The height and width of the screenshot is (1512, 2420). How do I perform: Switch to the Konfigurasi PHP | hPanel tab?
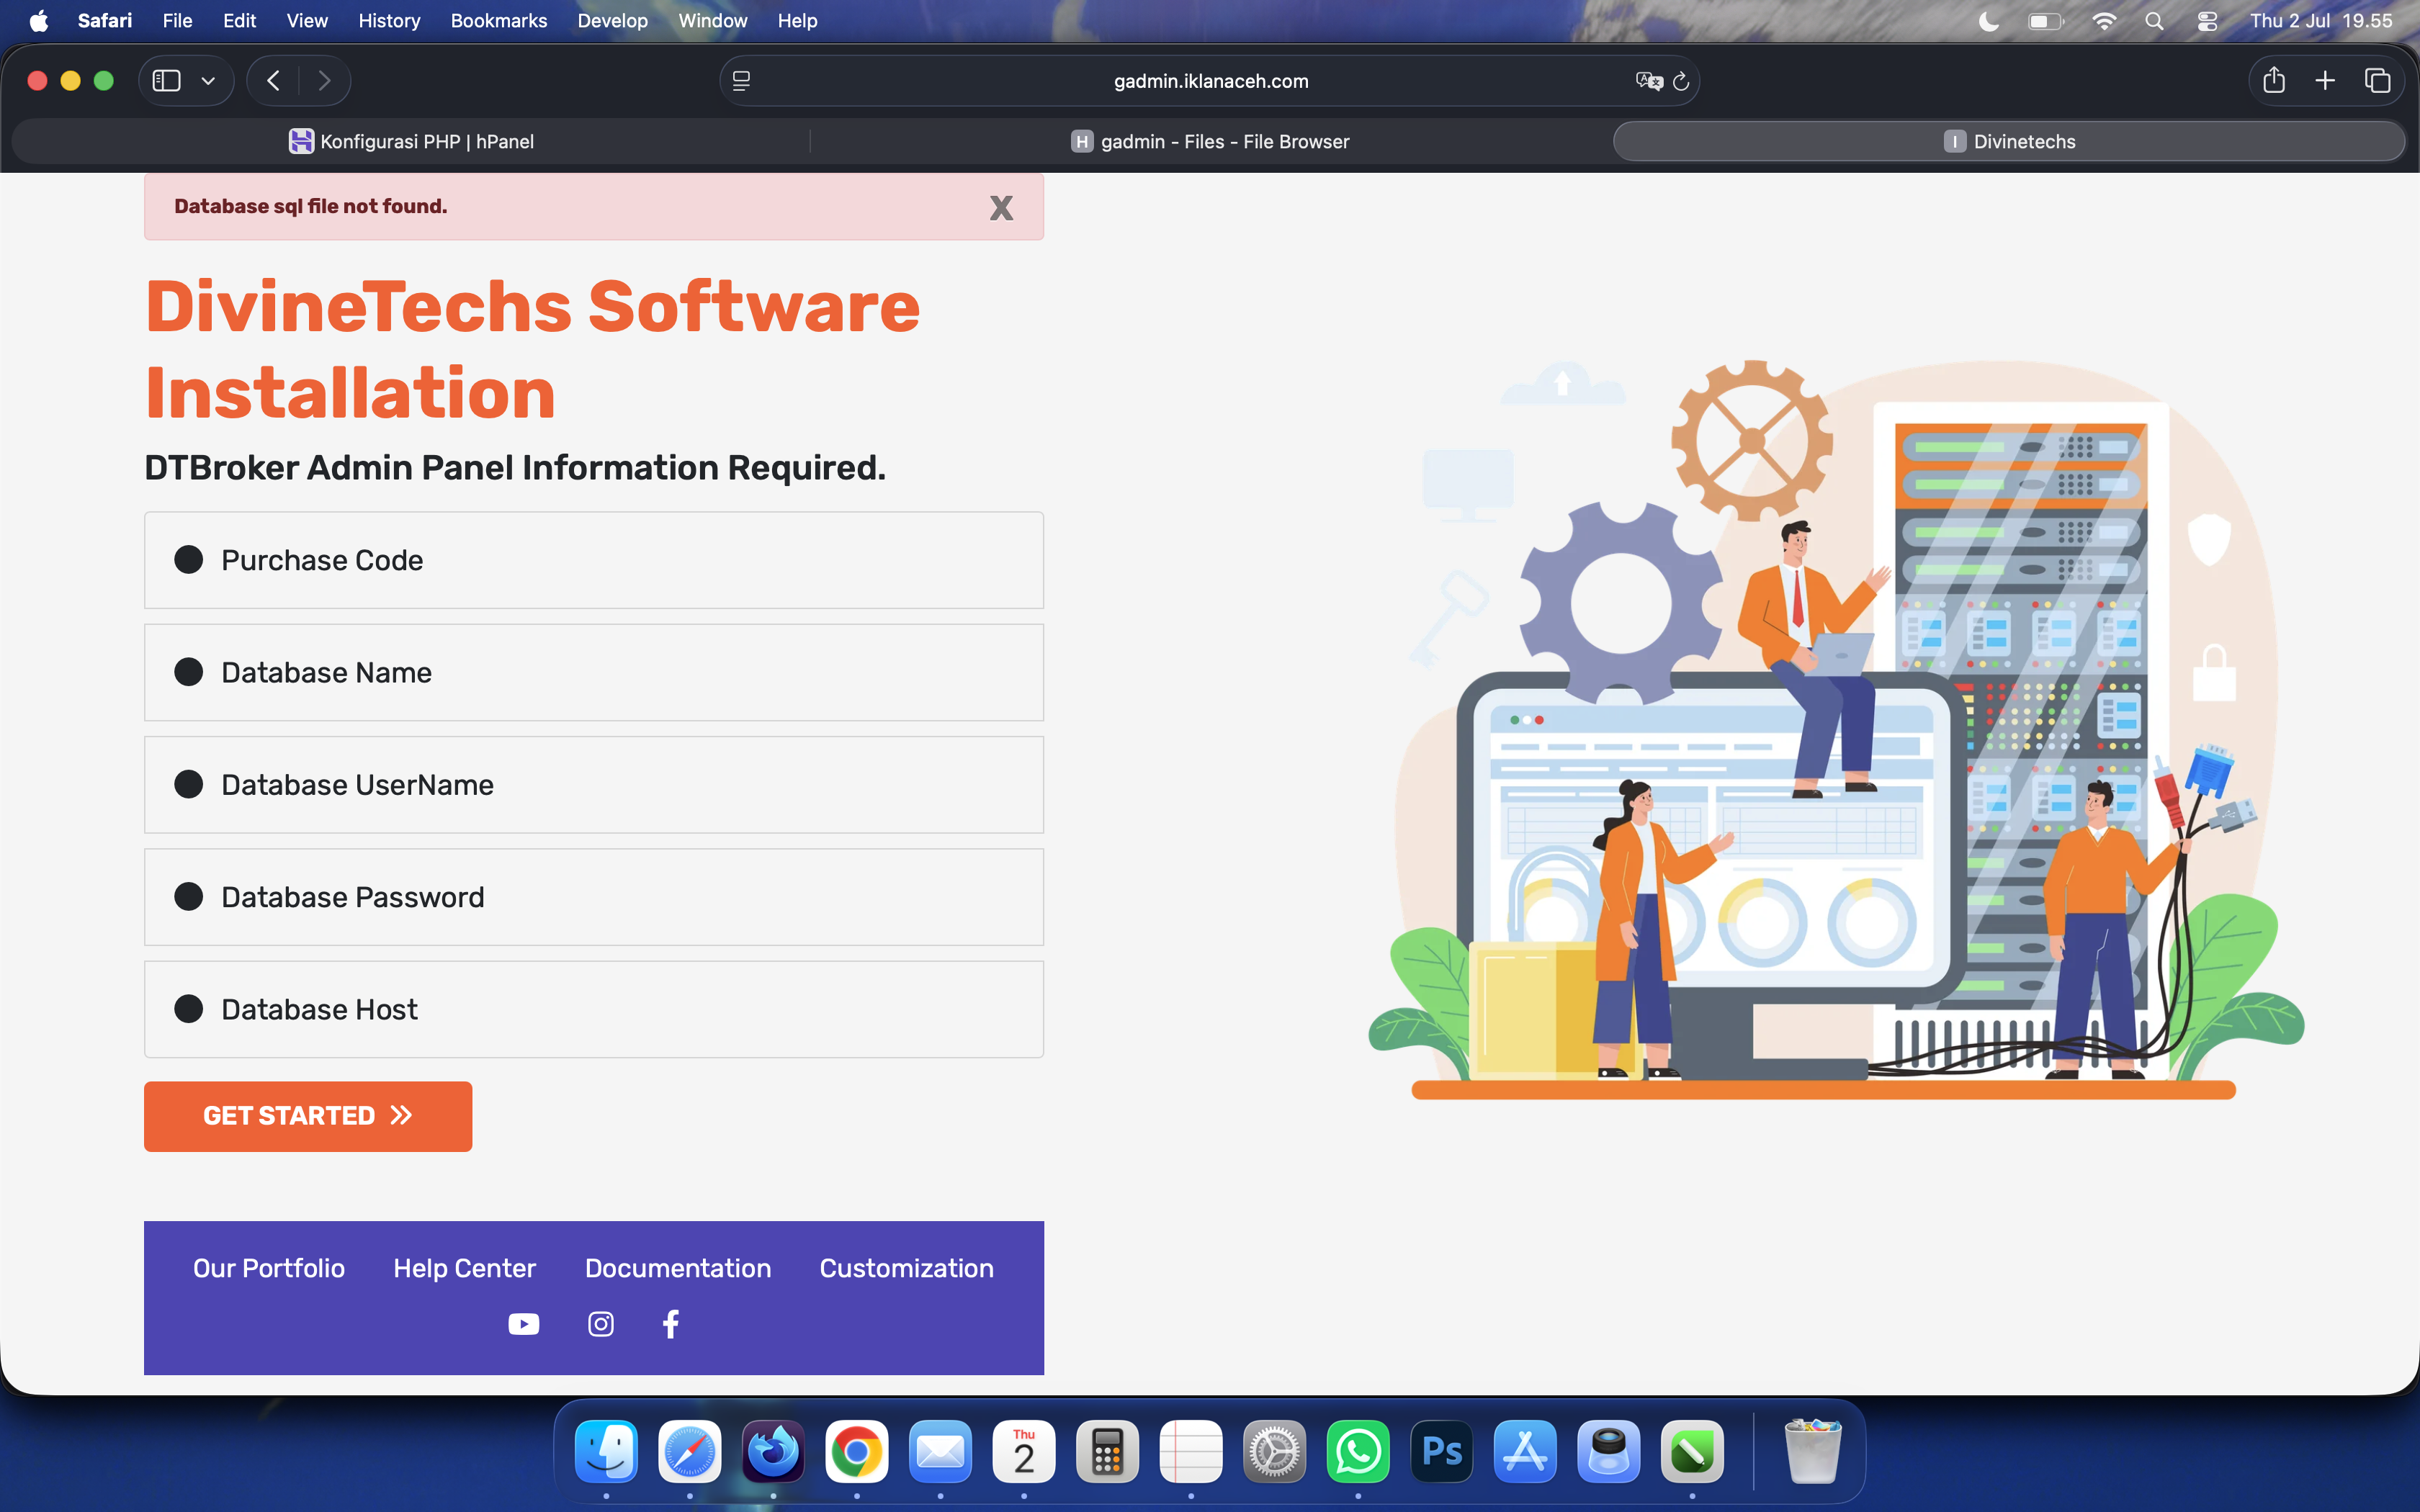(411, 142)
